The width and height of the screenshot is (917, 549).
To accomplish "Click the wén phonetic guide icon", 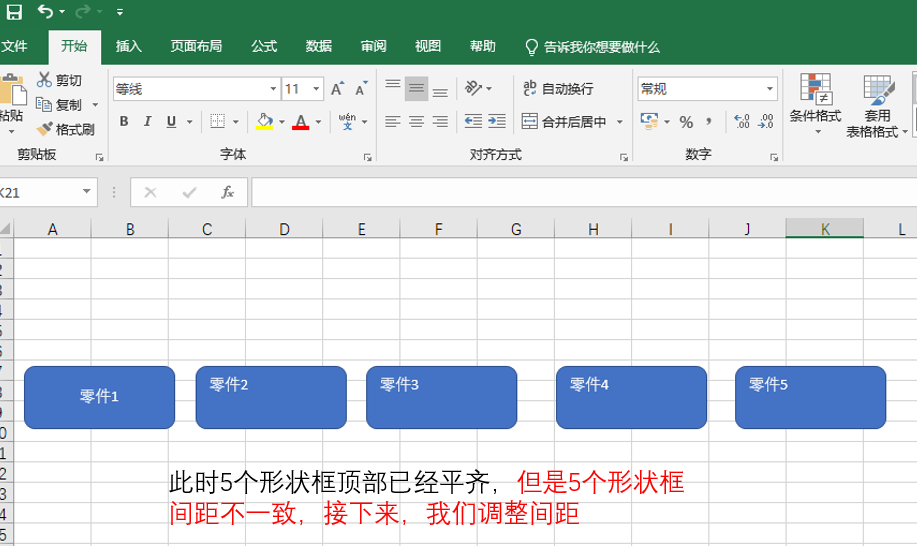I will pos(347,122).
